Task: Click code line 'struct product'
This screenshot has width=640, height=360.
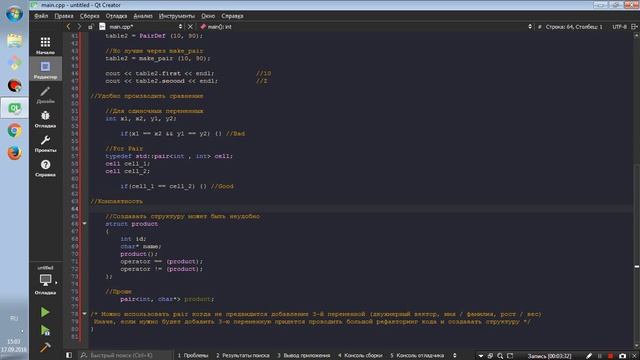Action: (131, 224)
